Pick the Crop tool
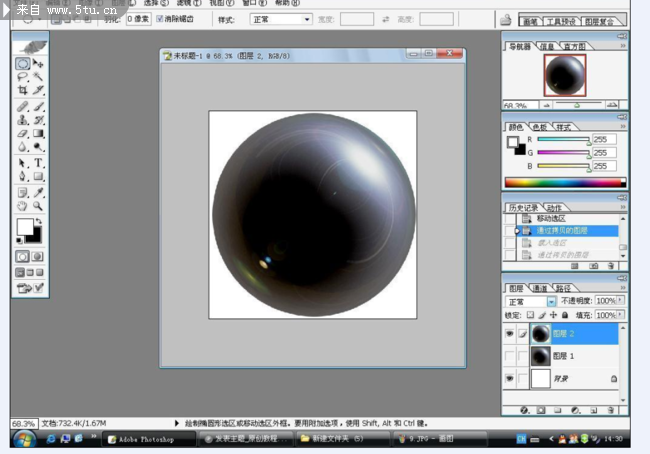The image size is (650, 454). click(22, 90)
